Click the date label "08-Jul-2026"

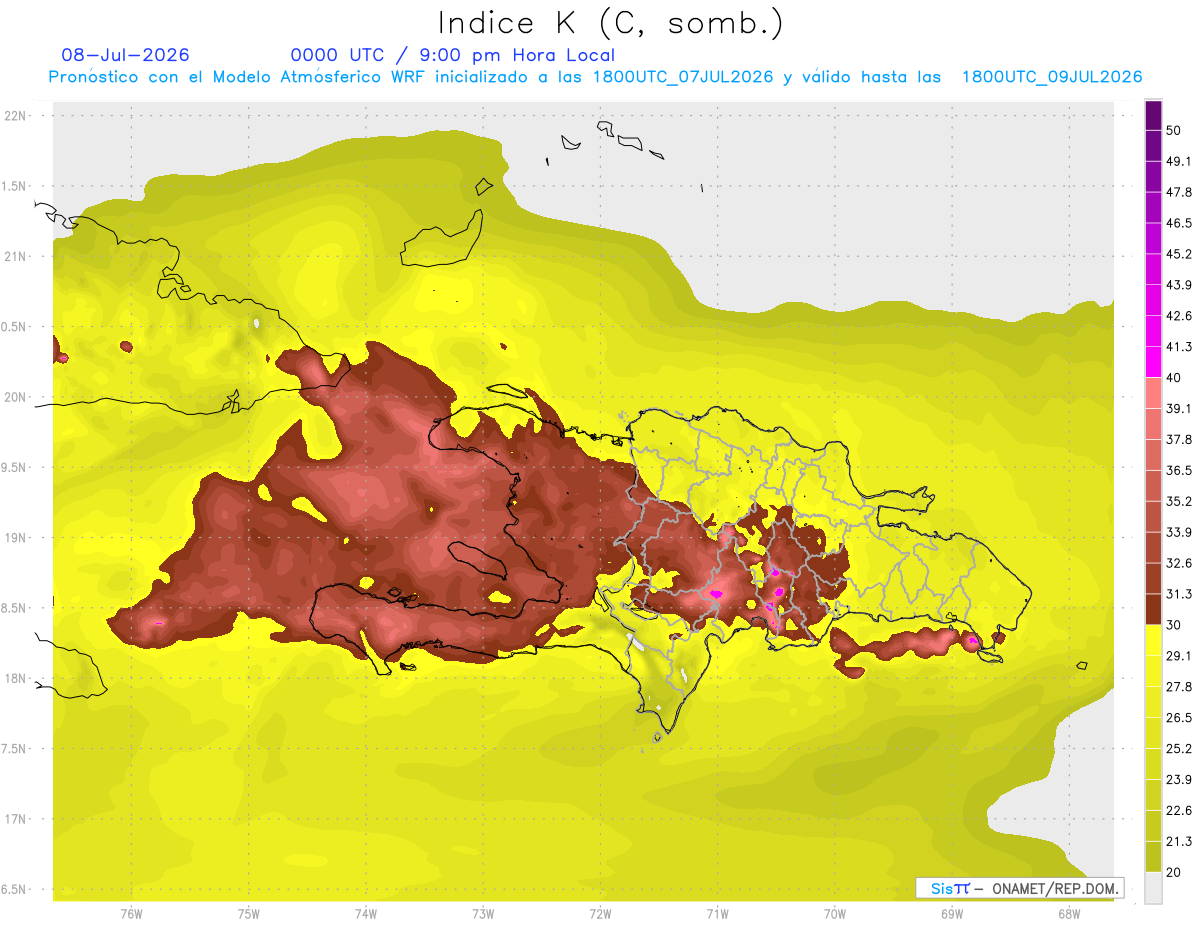(x=125, y=55)
